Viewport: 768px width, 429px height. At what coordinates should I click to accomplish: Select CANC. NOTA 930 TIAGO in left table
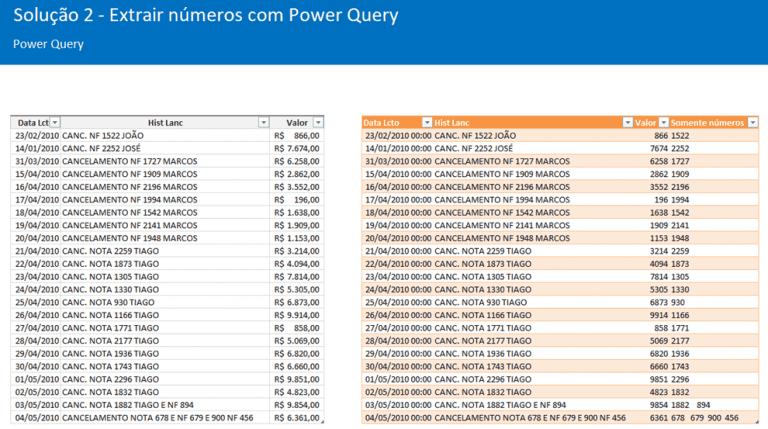[165, 302]
